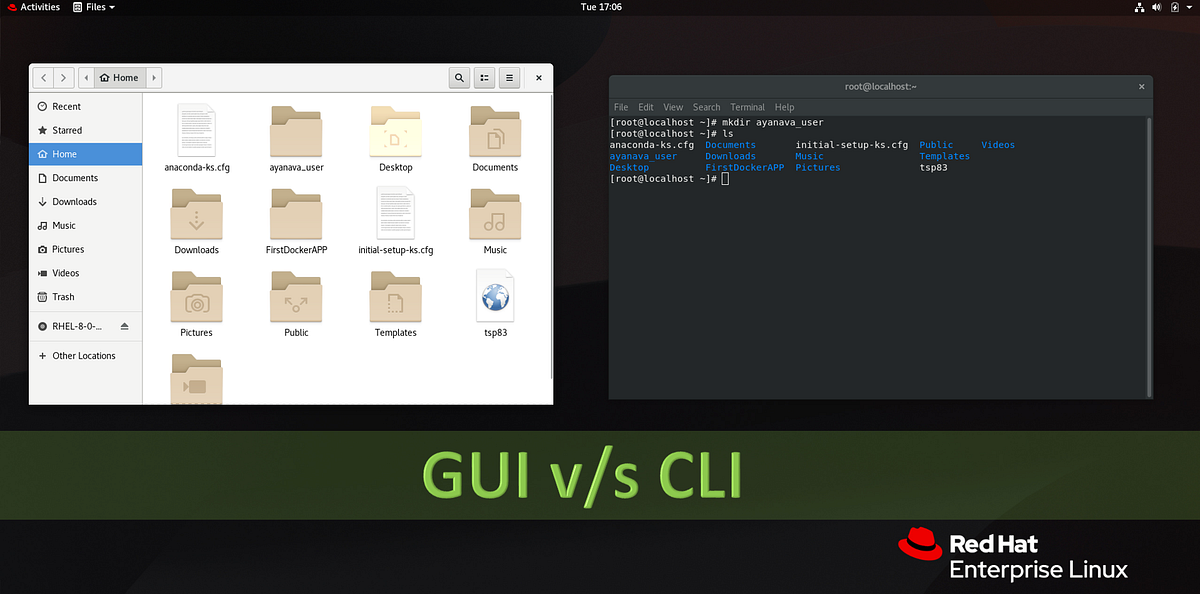Open Trash from the Files sidebar
This screenshot has width=1200, height=594.
coord(60,297)
